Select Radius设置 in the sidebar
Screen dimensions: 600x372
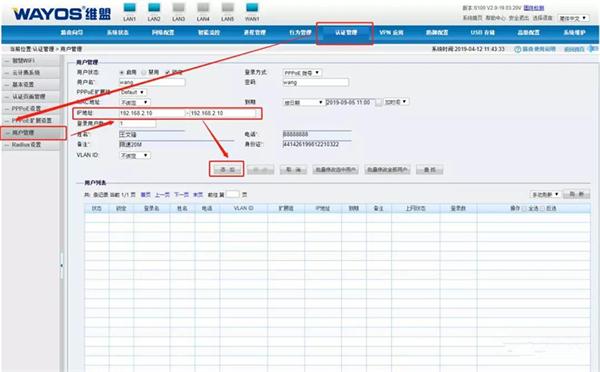31,145
